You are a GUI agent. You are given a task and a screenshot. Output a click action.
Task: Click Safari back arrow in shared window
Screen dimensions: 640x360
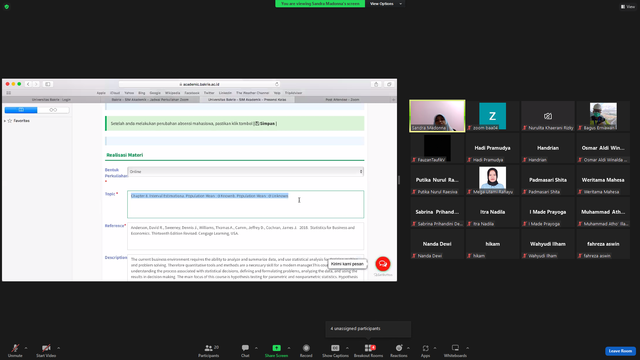click(28, 84)
